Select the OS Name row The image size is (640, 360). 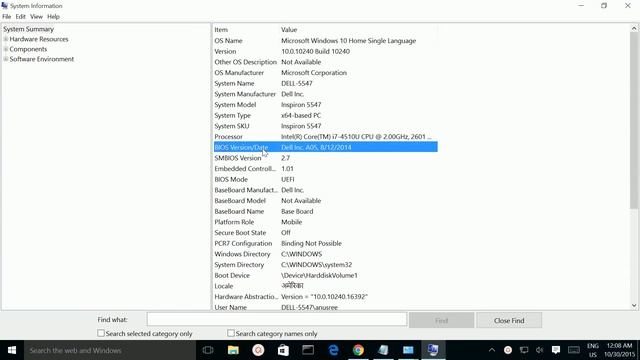click(x=325, y=41)
